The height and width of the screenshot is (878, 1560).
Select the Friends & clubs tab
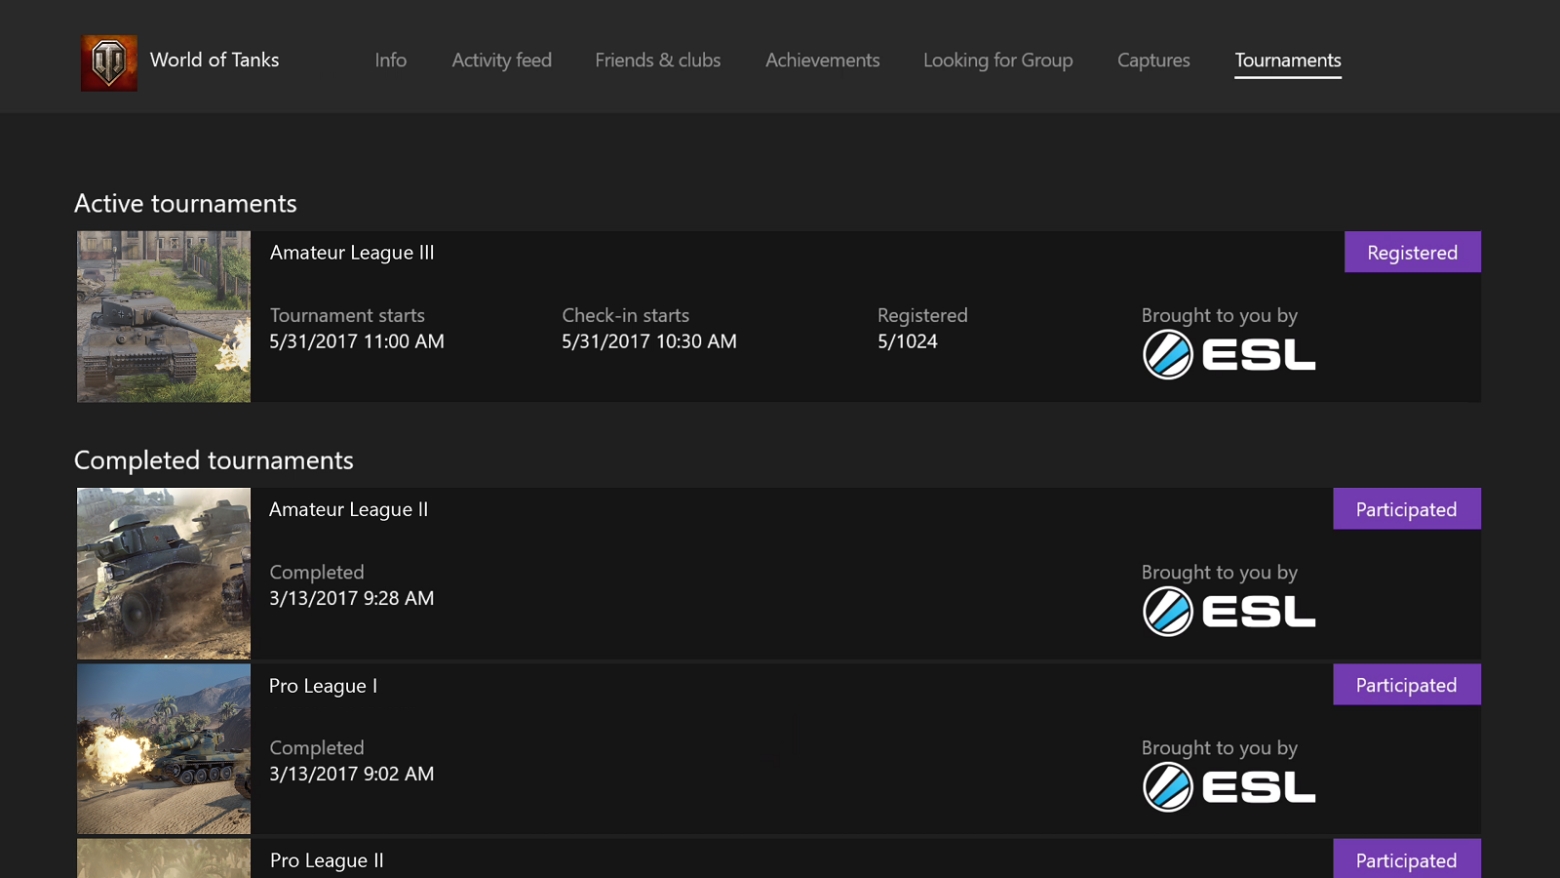click(657, 60)
